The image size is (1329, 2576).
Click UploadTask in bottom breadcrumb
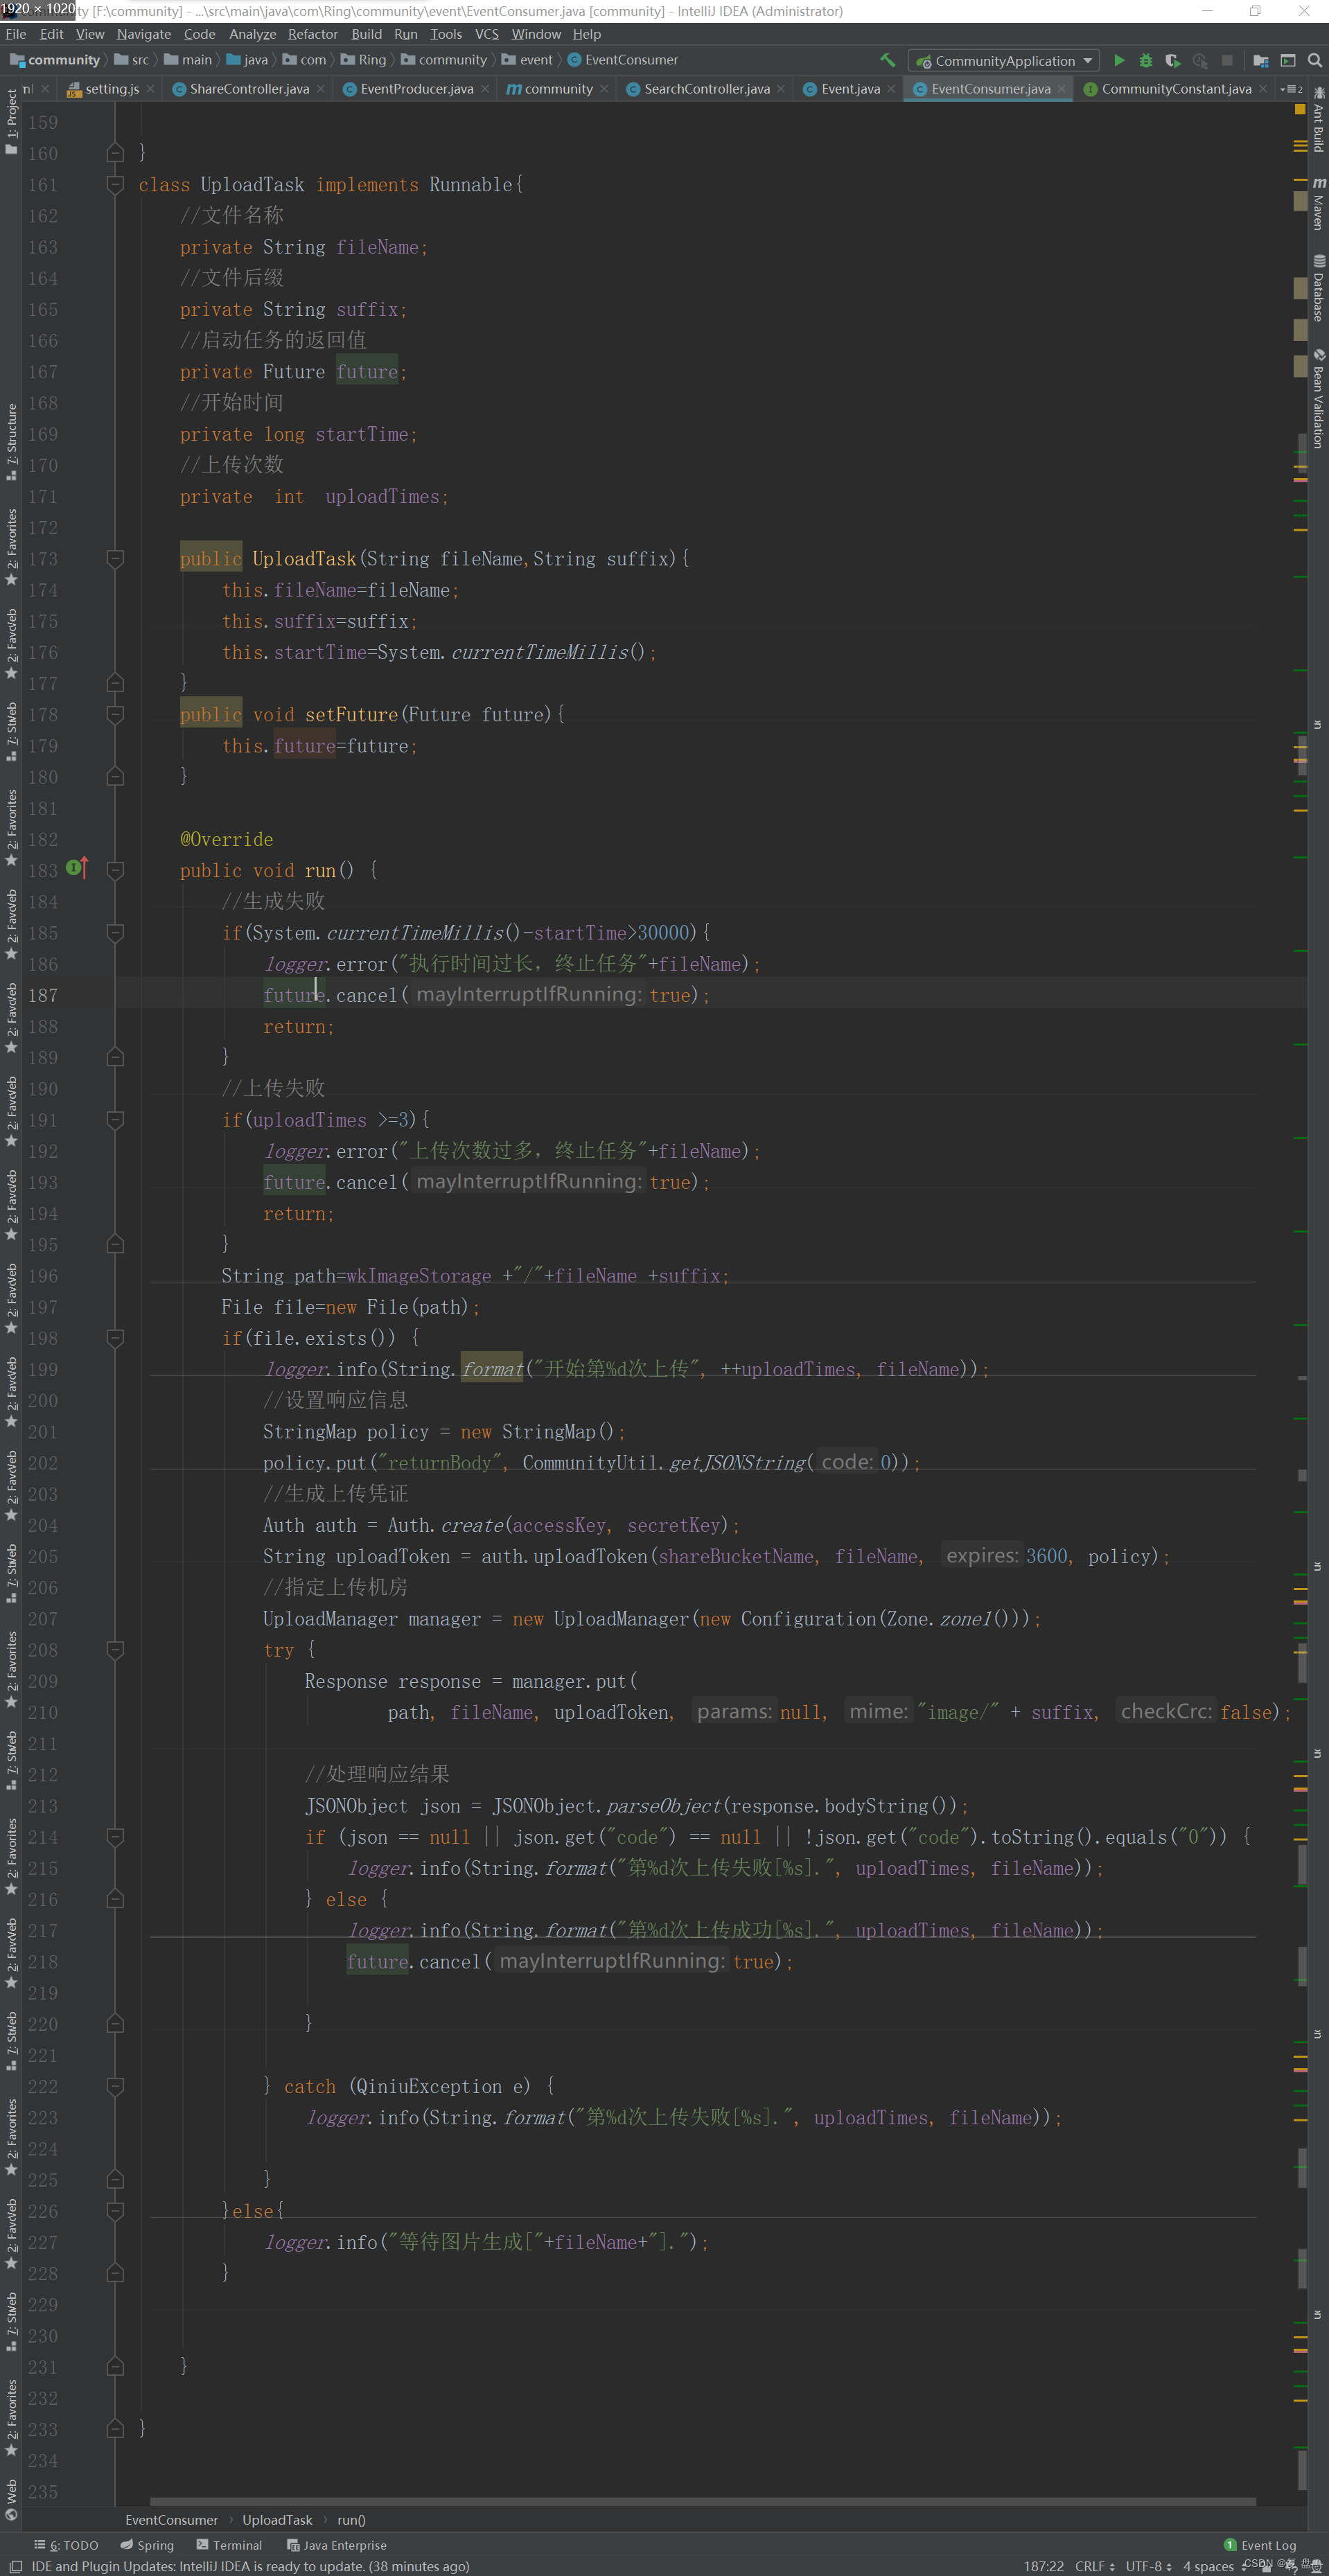[277, 2520]
